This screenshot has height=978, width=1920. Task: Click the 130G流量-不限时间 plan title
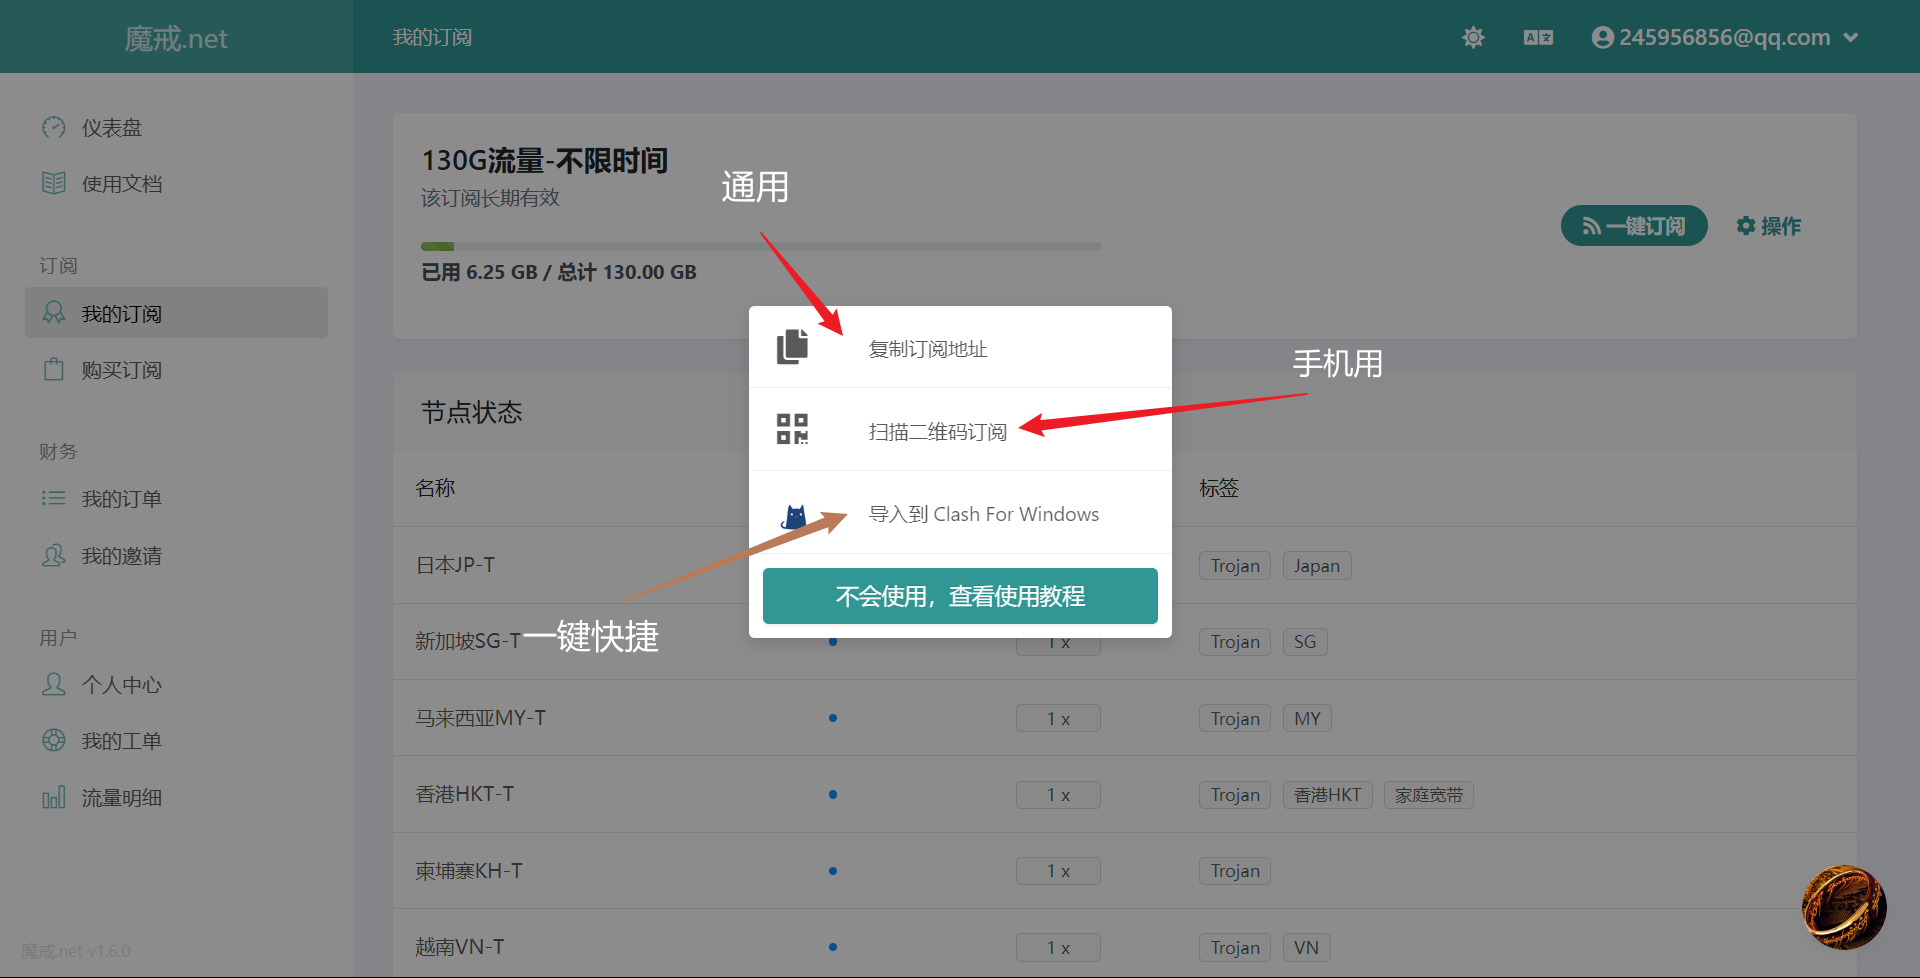point(545,161)
